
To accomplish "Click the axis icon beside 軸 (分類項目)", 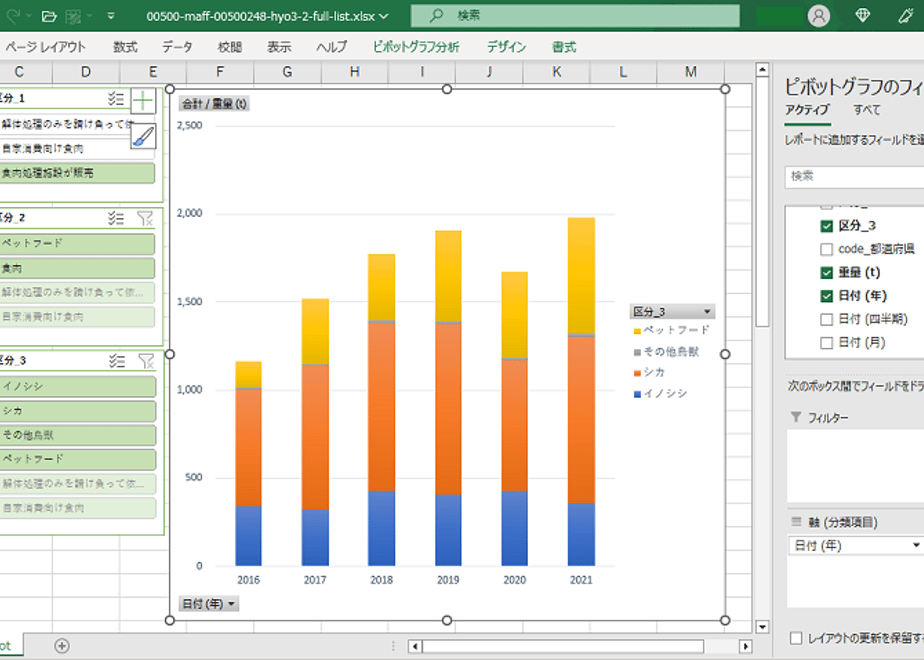I will tap(796, 522).
